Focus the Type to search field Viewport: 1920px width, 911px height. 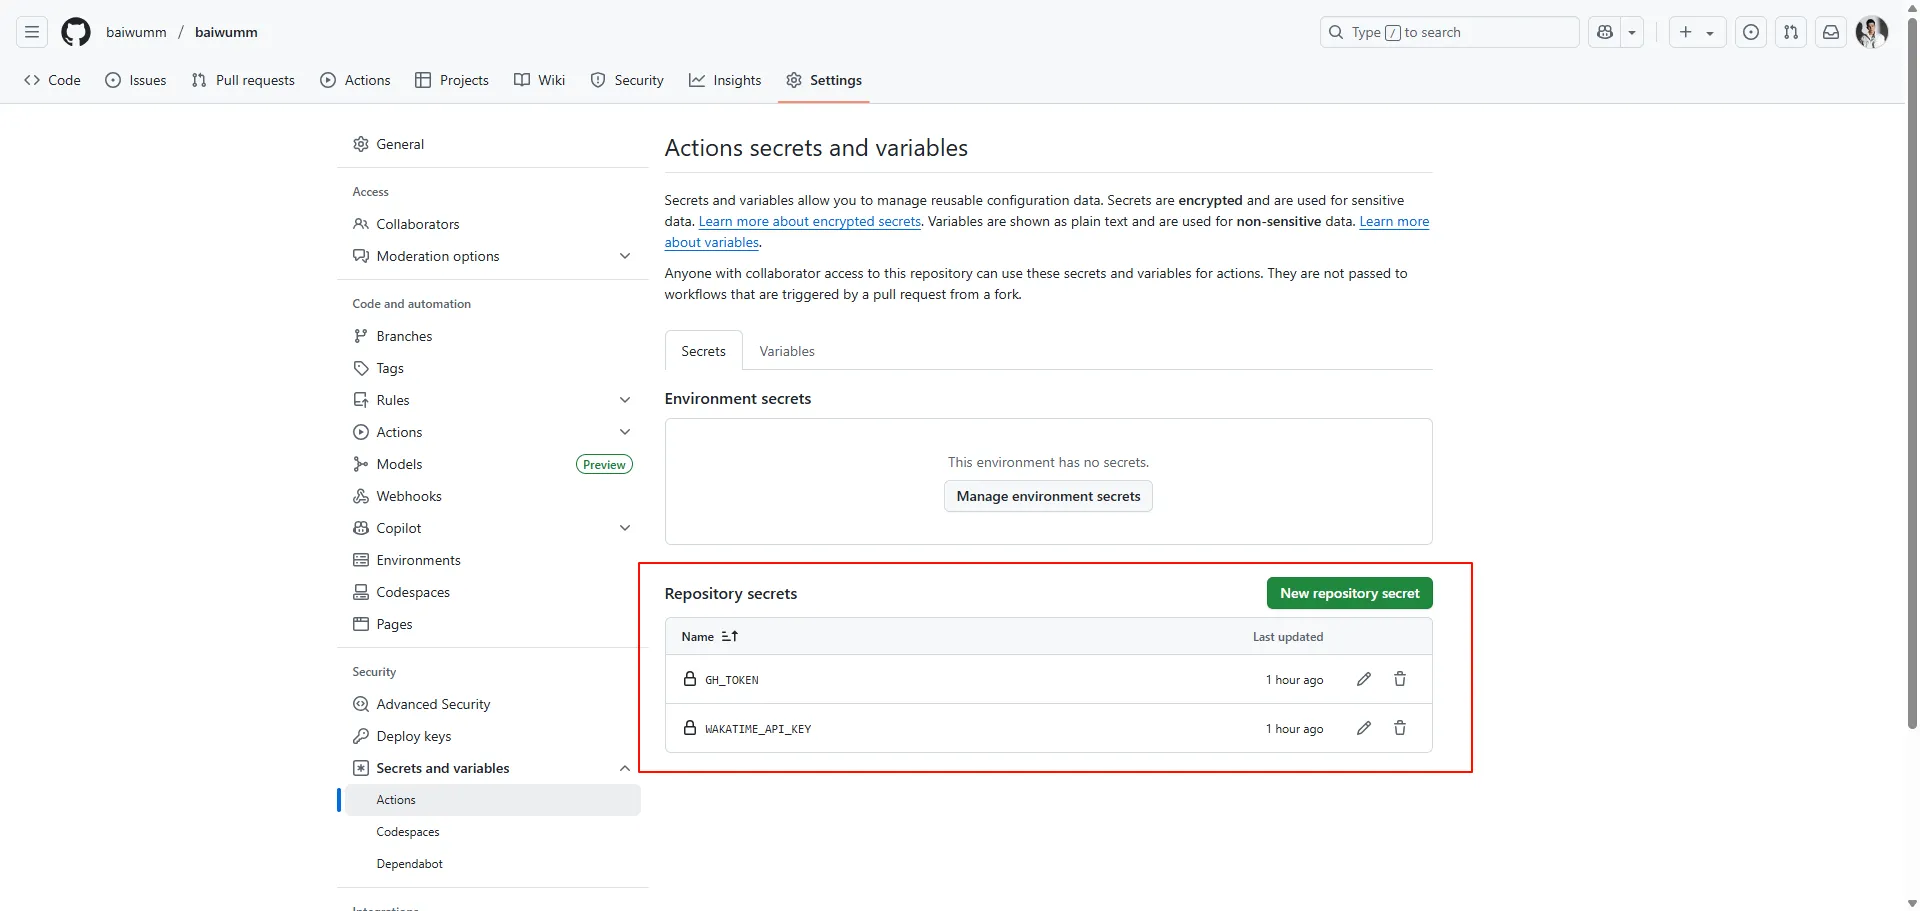pos(1450,32)
